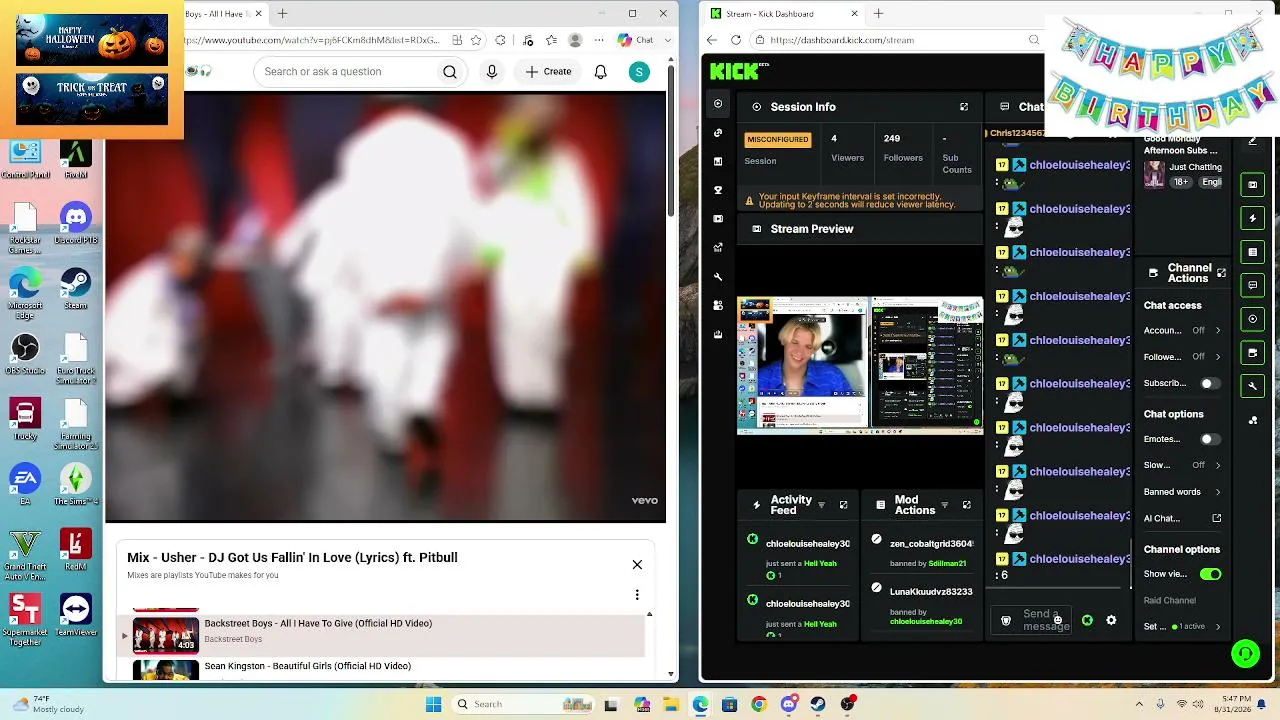This screenshot has width=1280, height=720.
Task: Pop out the Session Info panel
Action: coord(964,107)
